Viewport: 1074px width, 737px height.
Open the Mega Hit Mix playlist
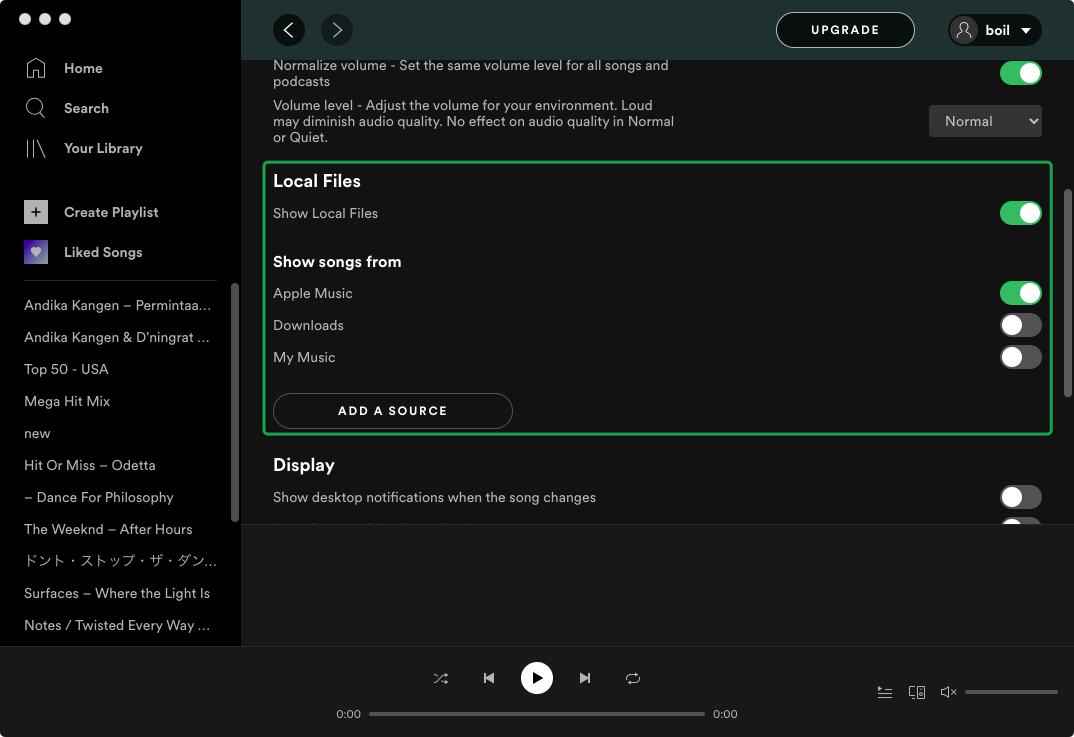point(67,401)
